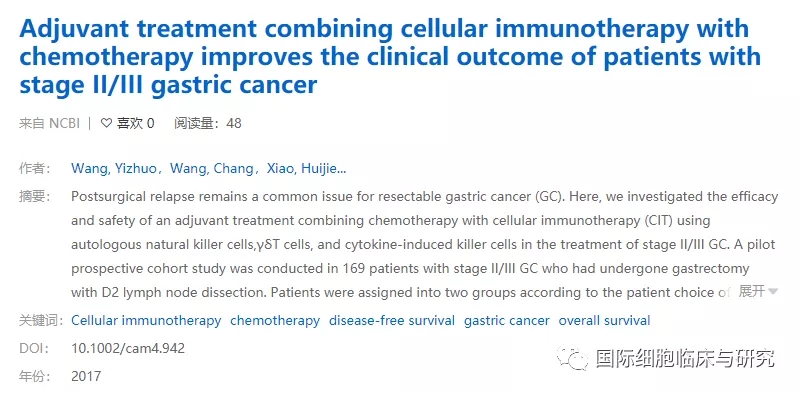800x393 pixels.
Task: Select keyword overall survival
Action: click(x=605, y=321)
